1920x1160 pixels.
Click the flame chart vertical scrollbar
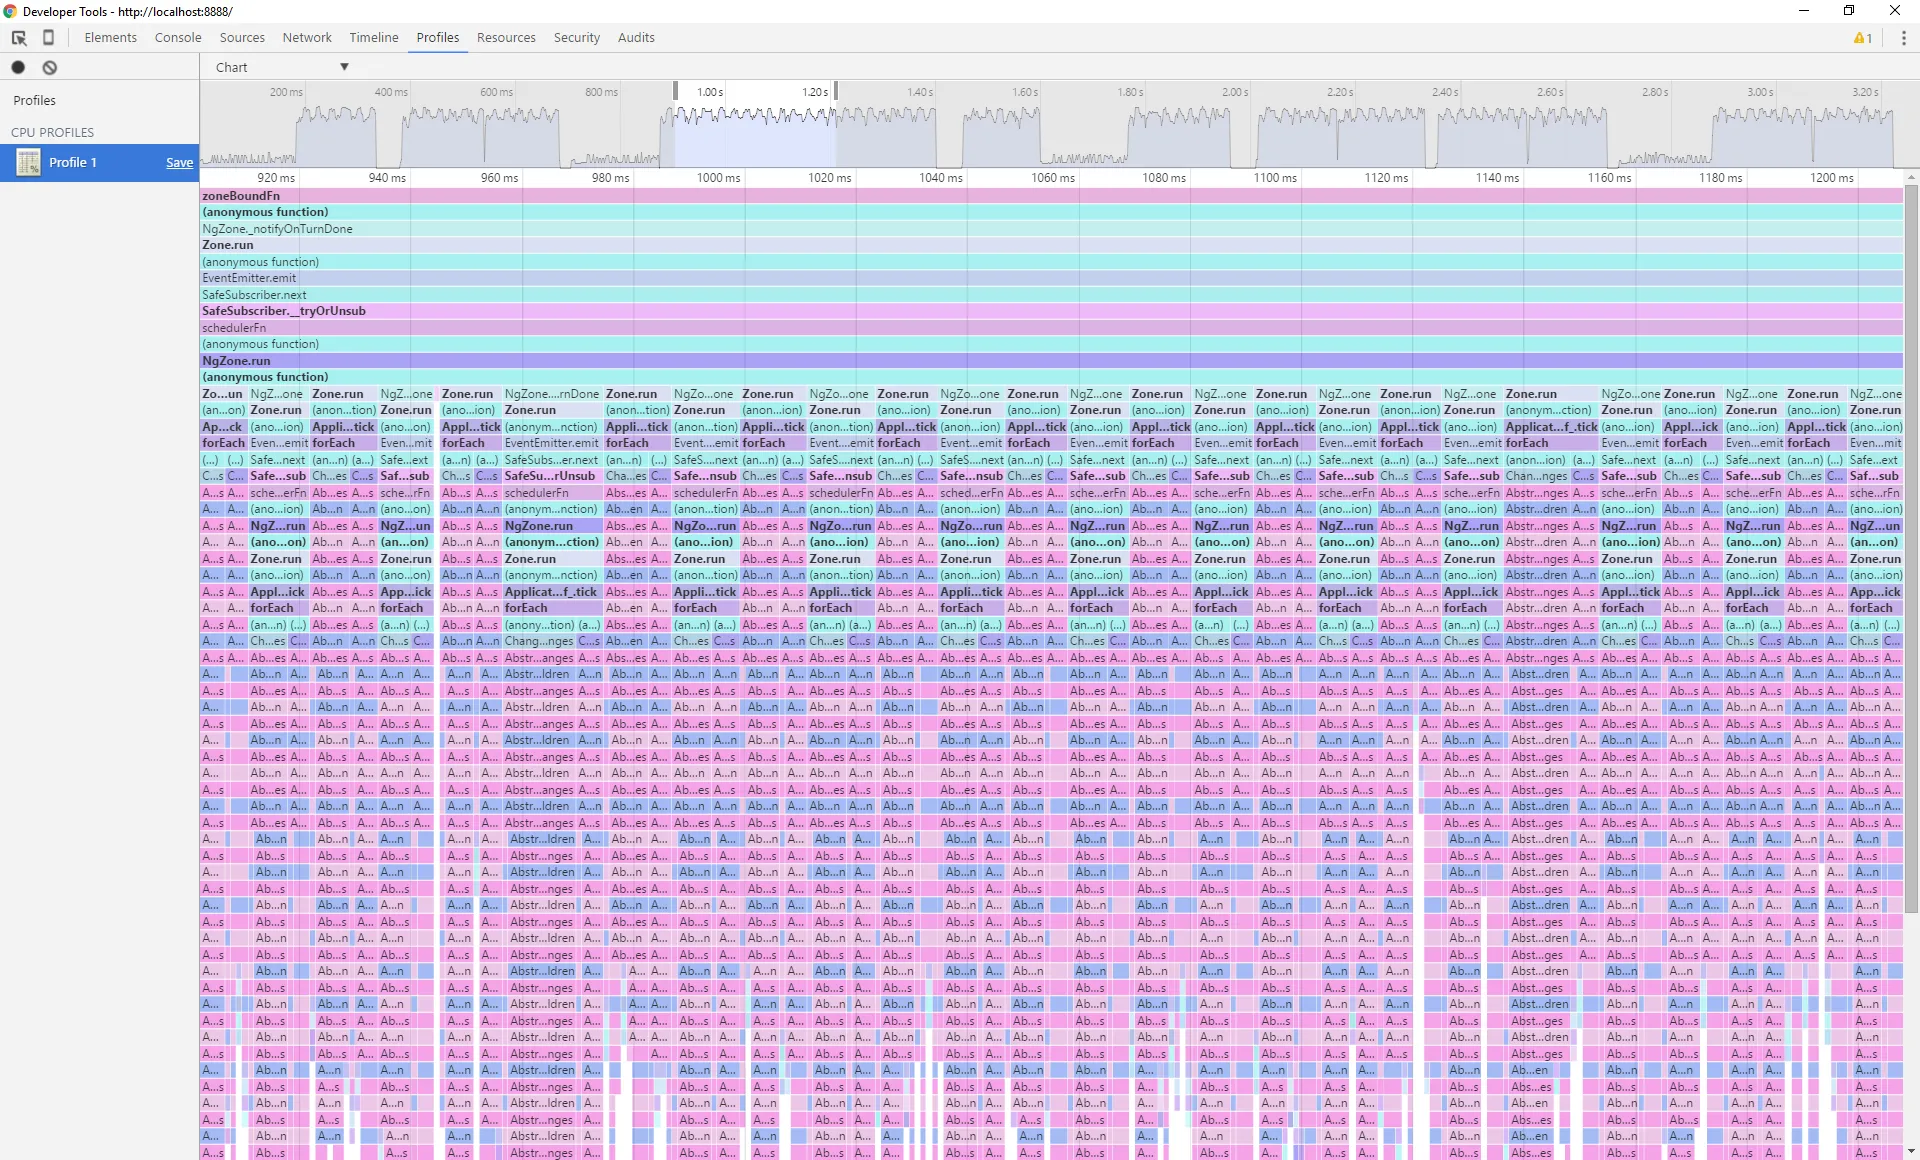click(x=1911, y=550)
